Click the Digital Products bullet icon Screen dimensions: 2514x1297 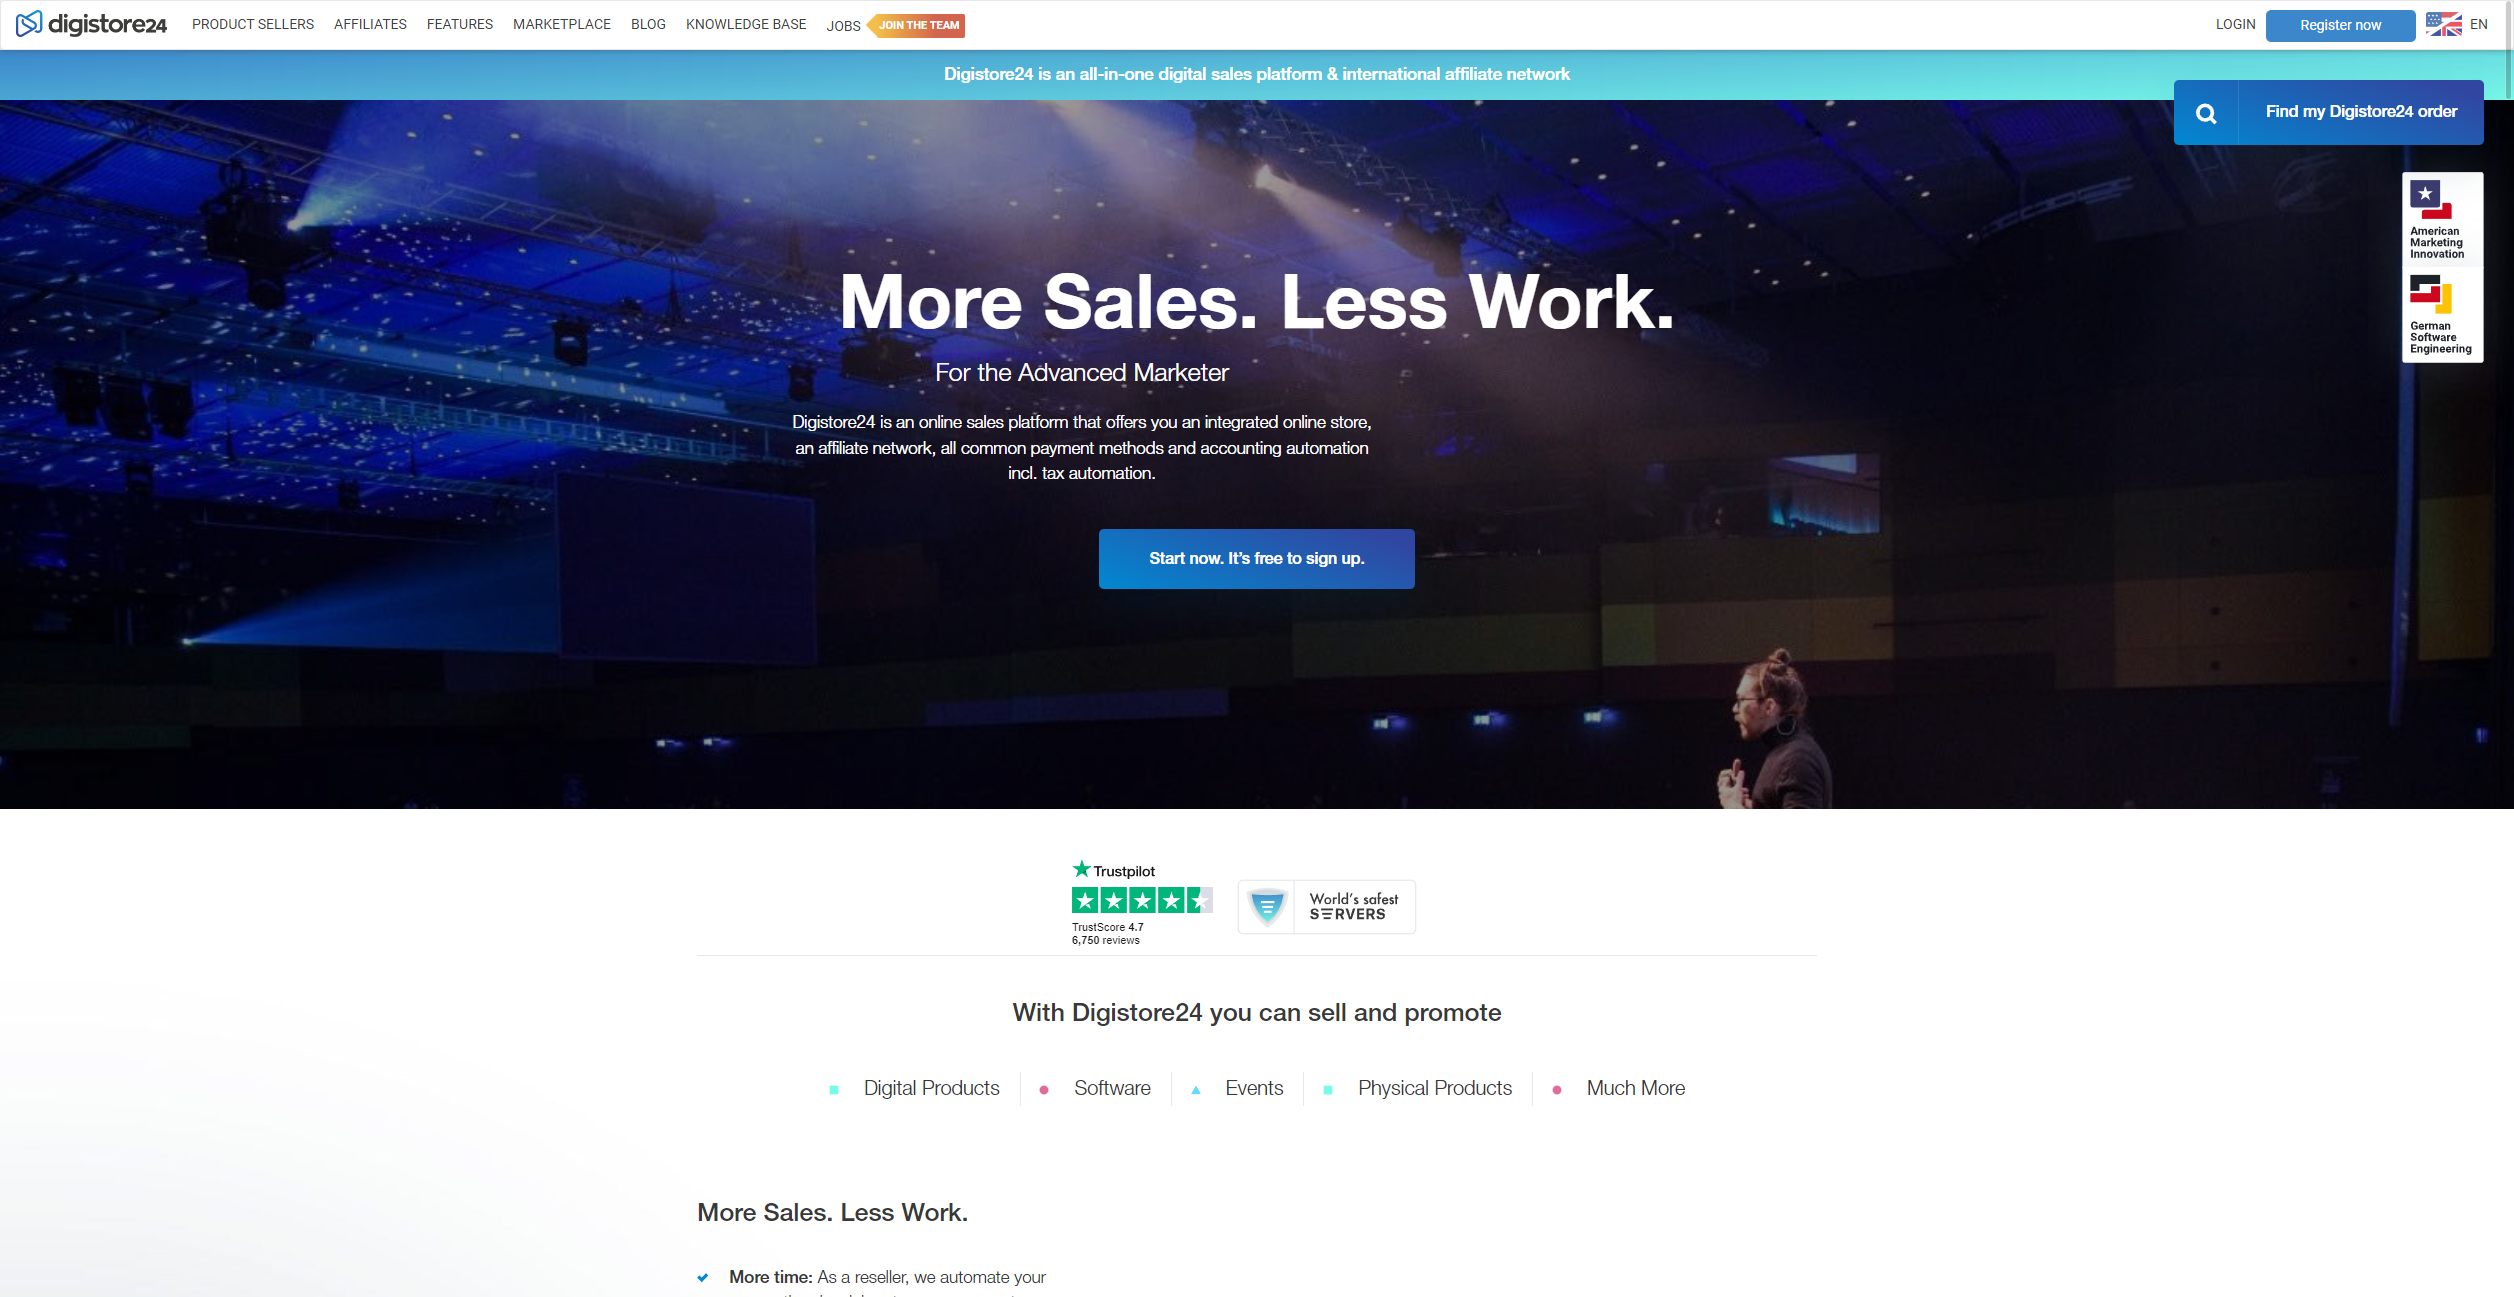tap(835, 1089)
